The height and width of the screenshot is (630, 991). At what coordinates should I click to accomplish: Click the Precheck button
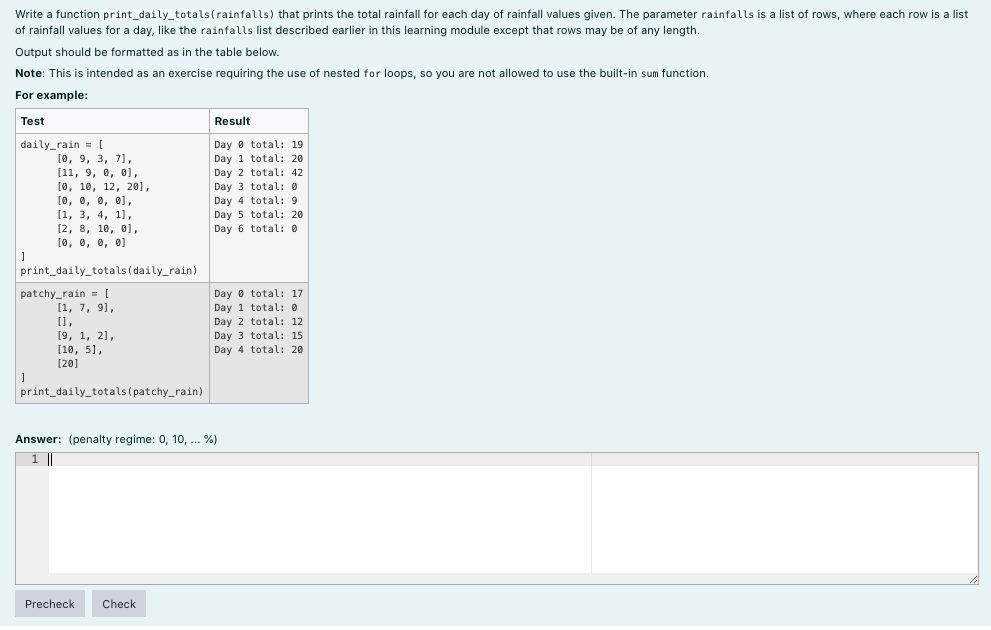pos(49,604)
